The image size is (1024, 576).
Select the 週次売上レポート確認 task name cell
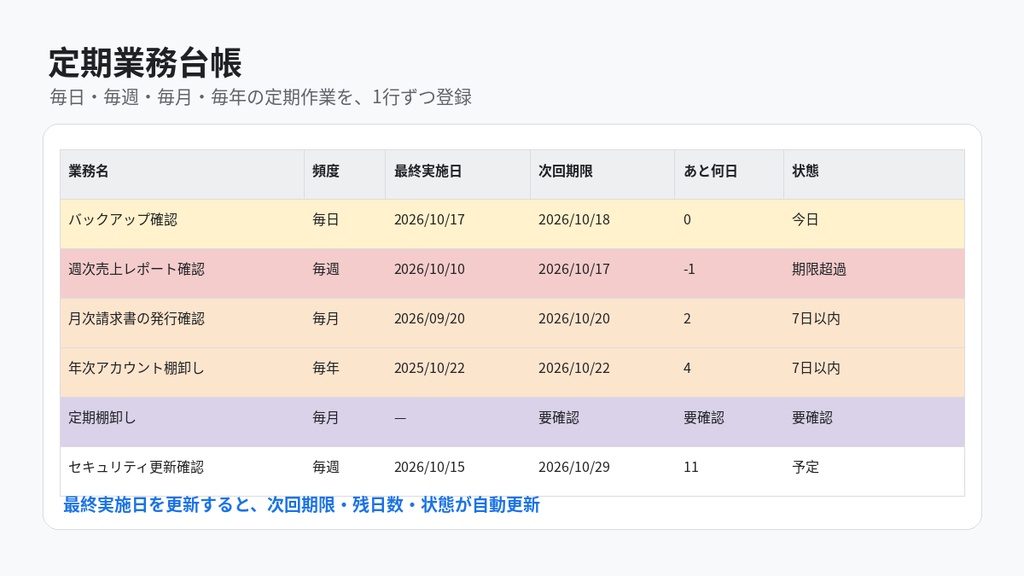(x=182, y=274)
